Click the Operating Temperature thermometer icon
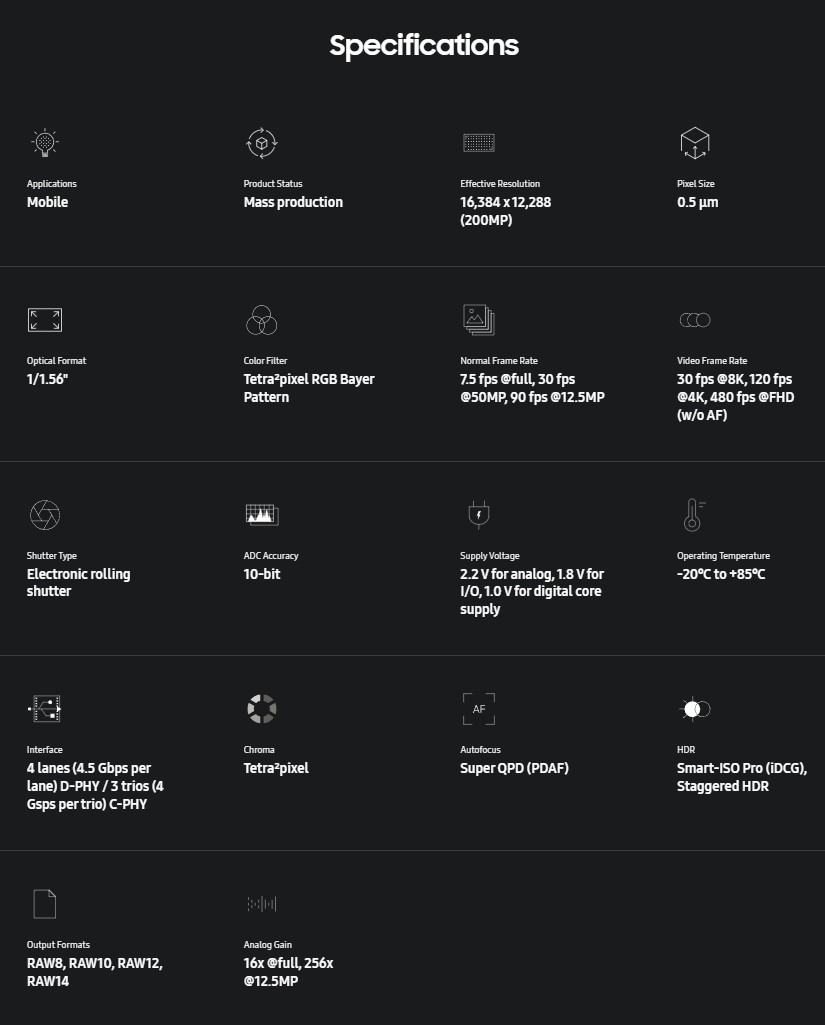The height and width of the screenshot is (1025, 825). (x=692, y=515)
